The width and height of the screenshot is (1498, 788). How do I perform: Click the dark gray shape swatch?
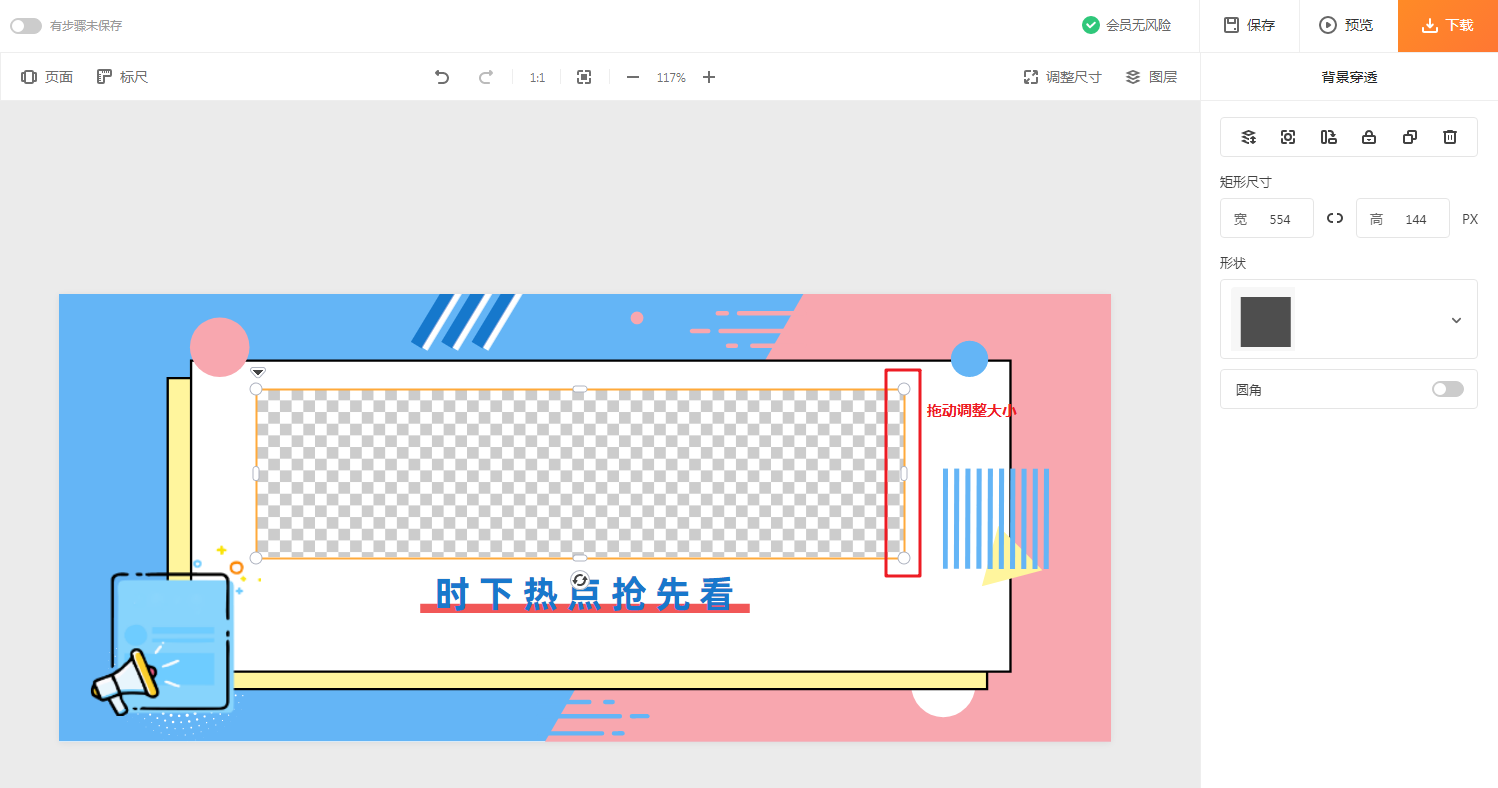(1265, 321)
